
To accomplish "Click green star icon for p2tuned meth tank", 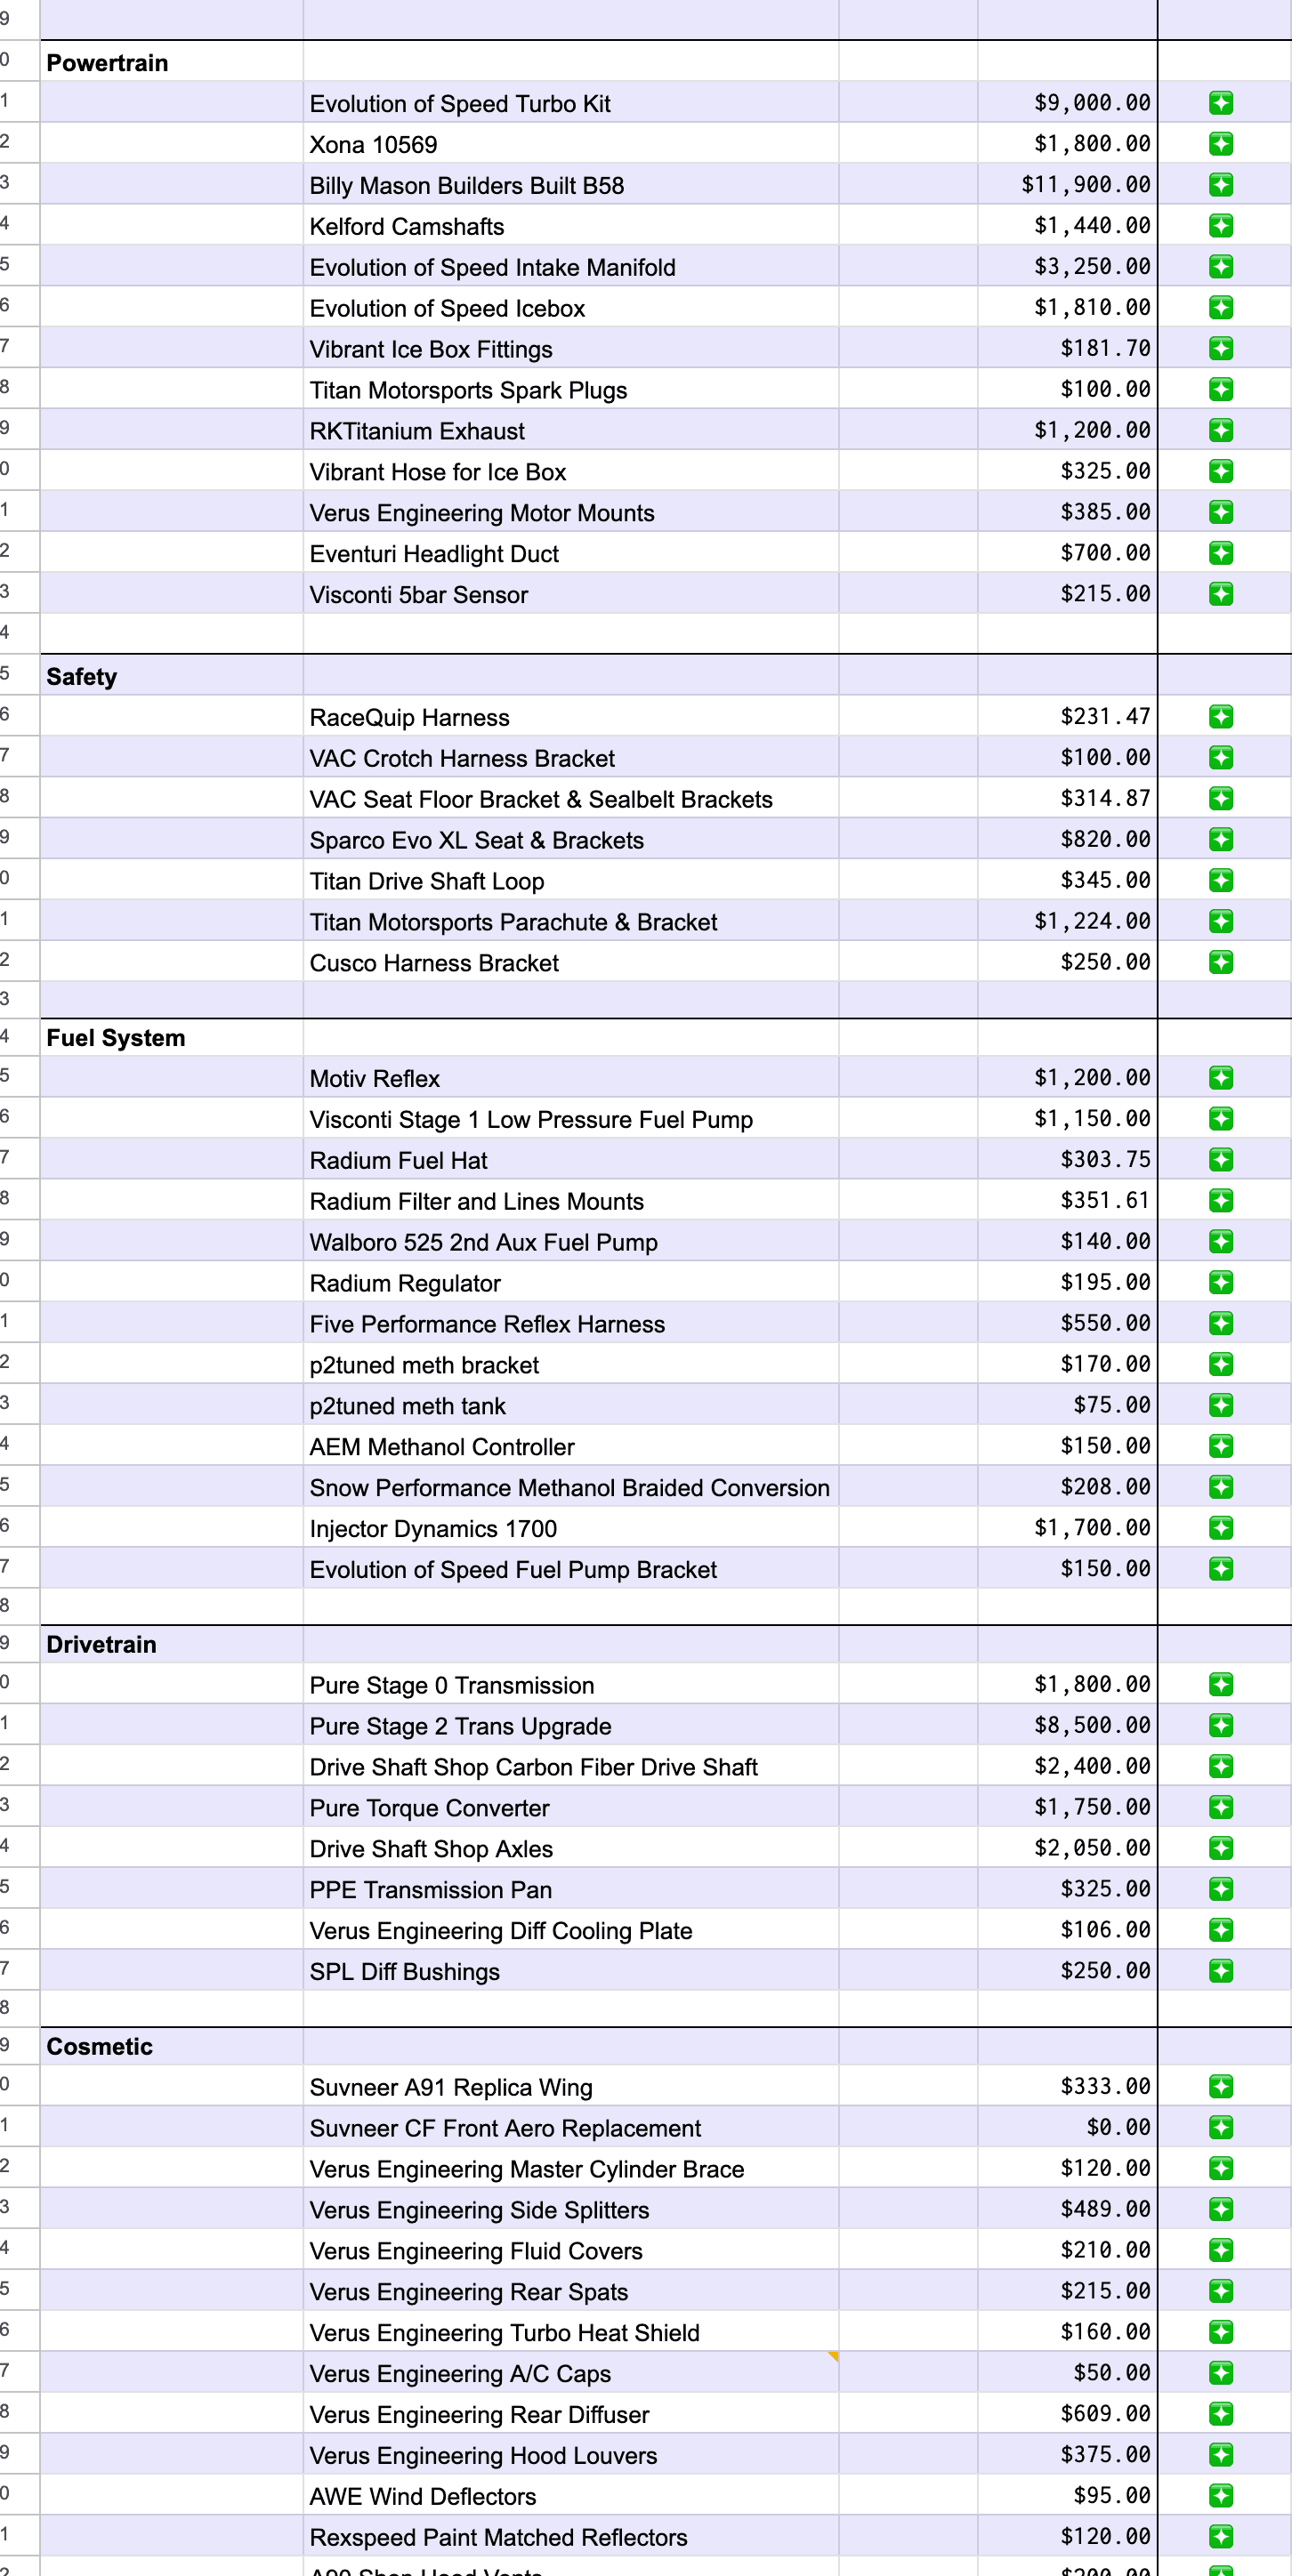I will pyautogui.click(x=1220, y=1406).
